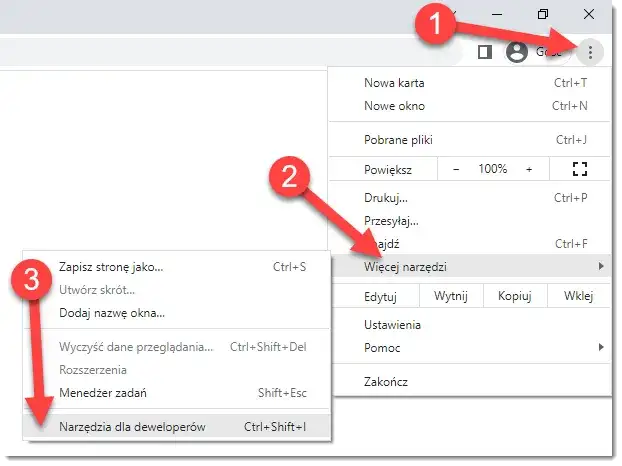The height and width of the screenshot is (466, 622).
Task: Increase zoom with the plus button
Action: click(529, 169)
